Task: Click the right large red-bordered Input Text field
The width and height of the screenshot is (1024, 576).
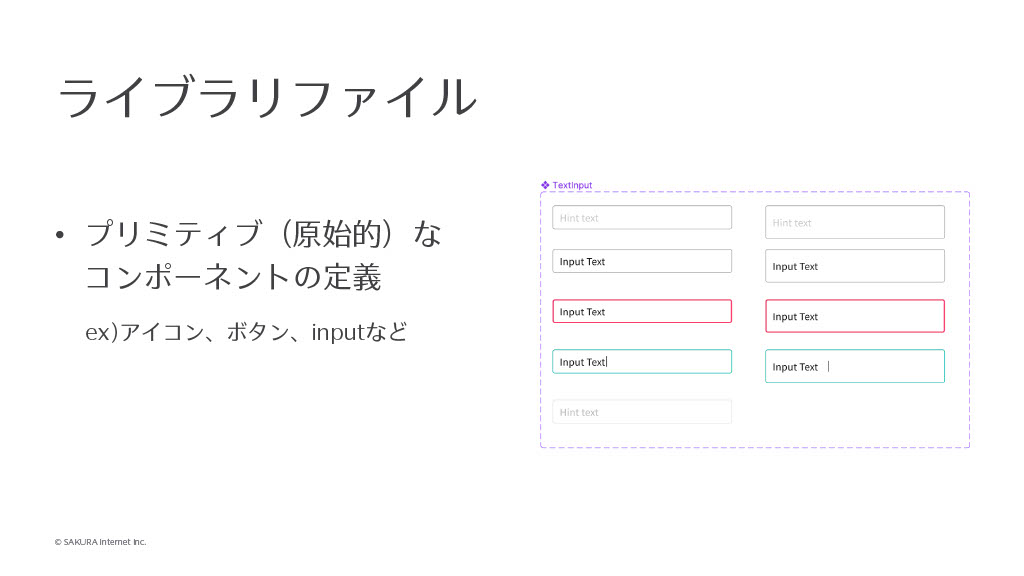Action: click(x=854, y=316)
